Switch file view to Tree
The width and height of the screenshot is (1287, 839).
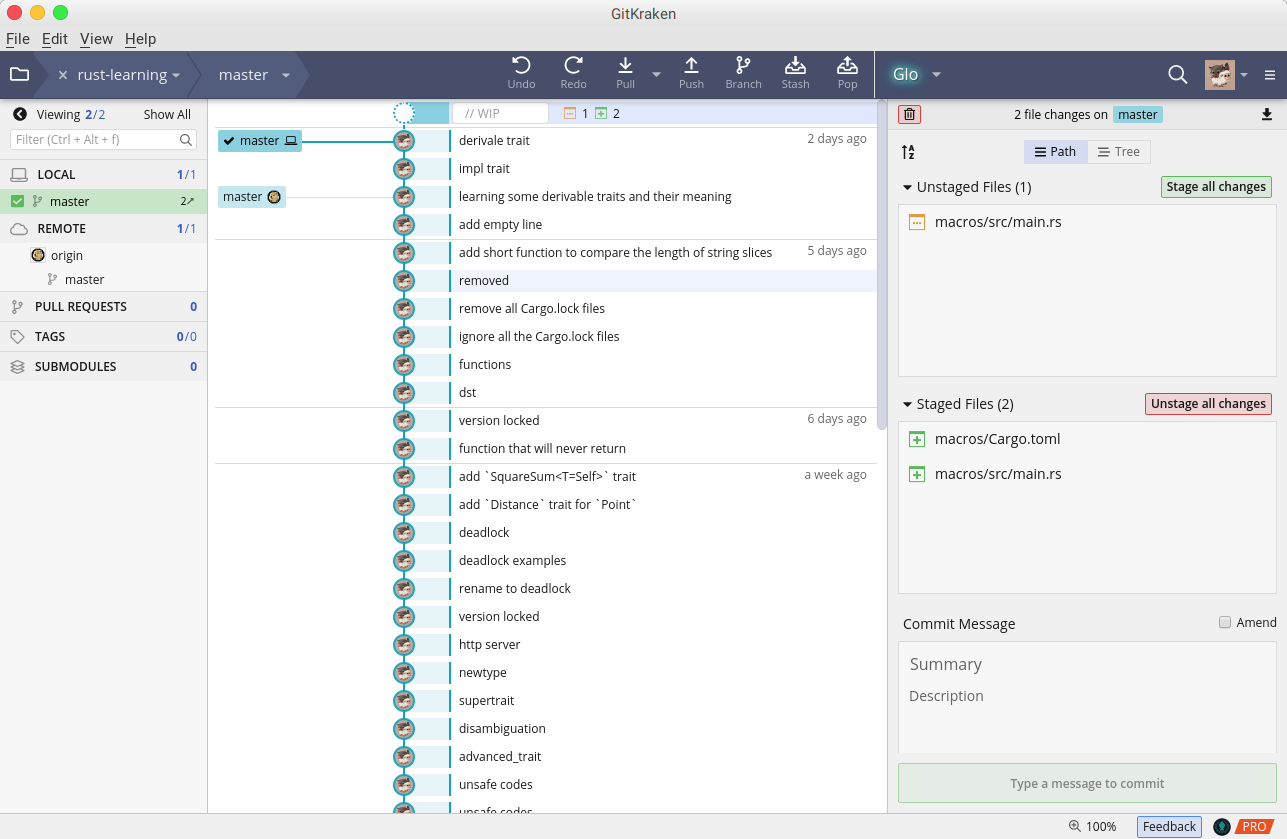pos(1119,152)
